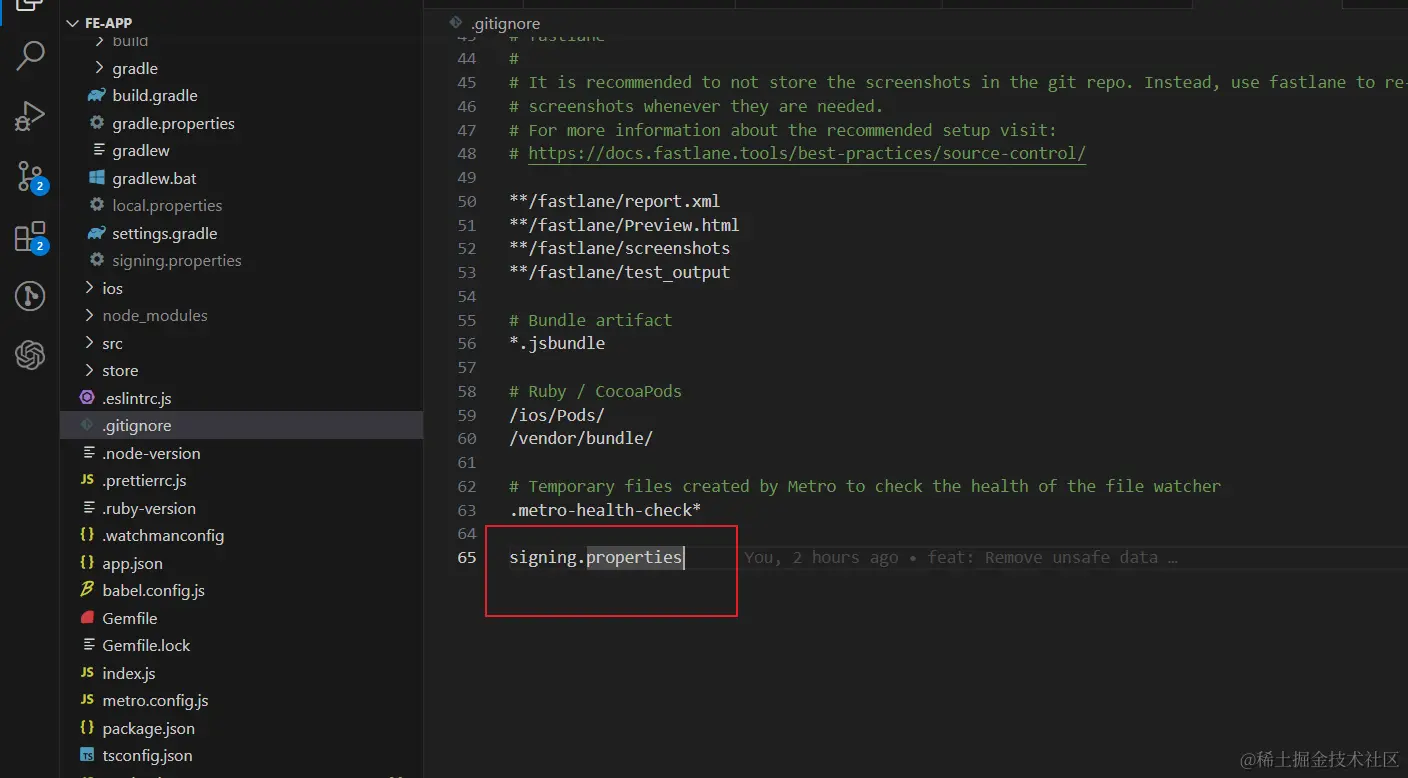
Task: Place cursor on signing.properties in editor
Action: pyautogui.click(x=596, y=557)
